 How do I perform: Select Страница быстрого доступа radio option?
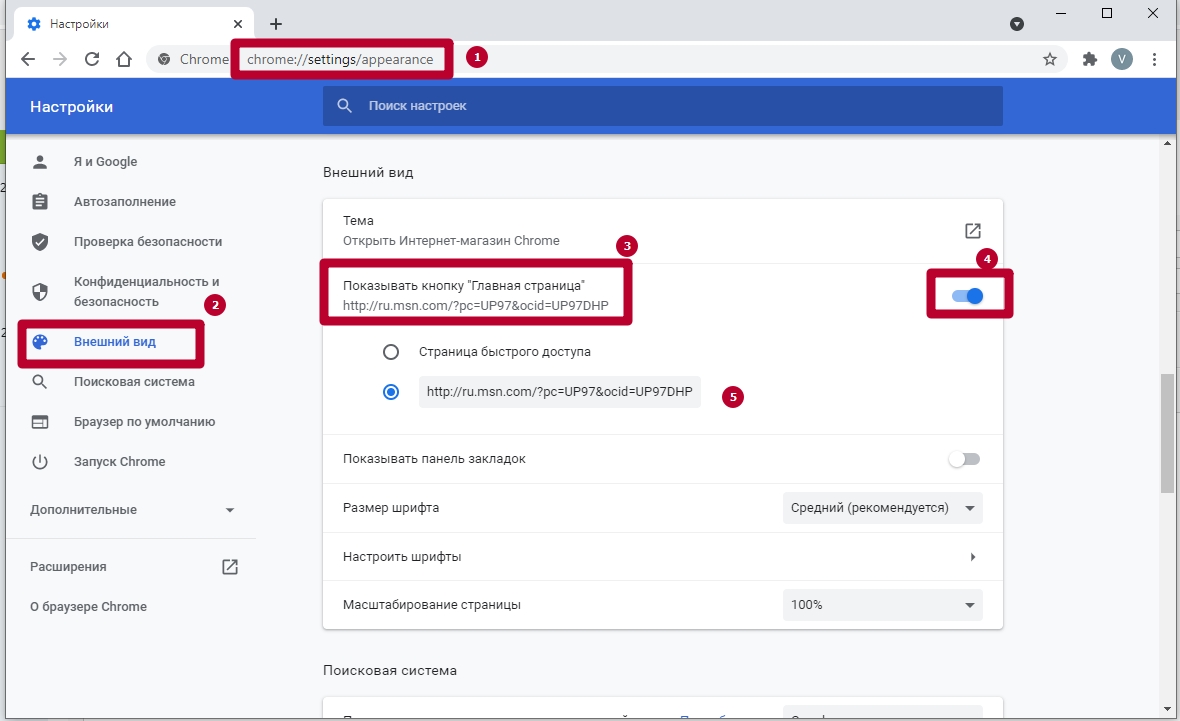point(391,351)
